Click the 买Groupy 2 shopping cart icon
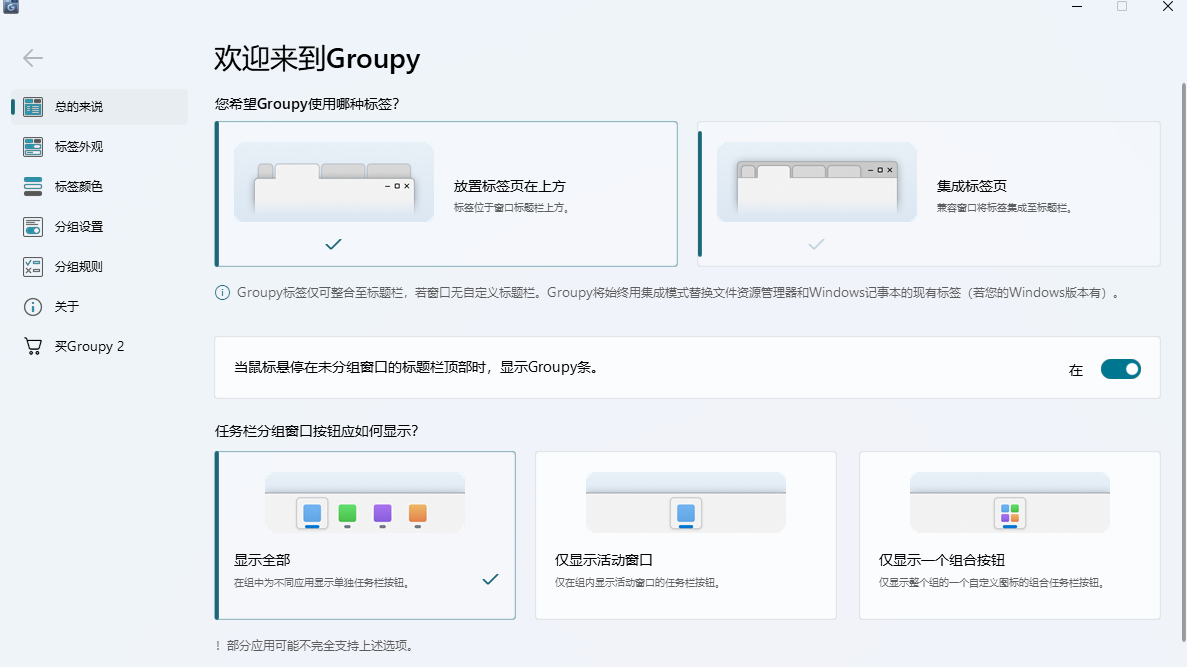The height and width of the screenshot is (667, 1187). point(33,347)
